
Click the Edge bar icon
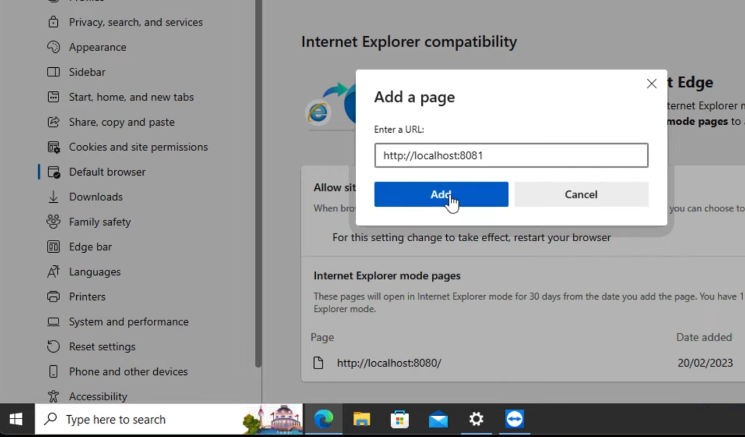[x=53, y=247]
